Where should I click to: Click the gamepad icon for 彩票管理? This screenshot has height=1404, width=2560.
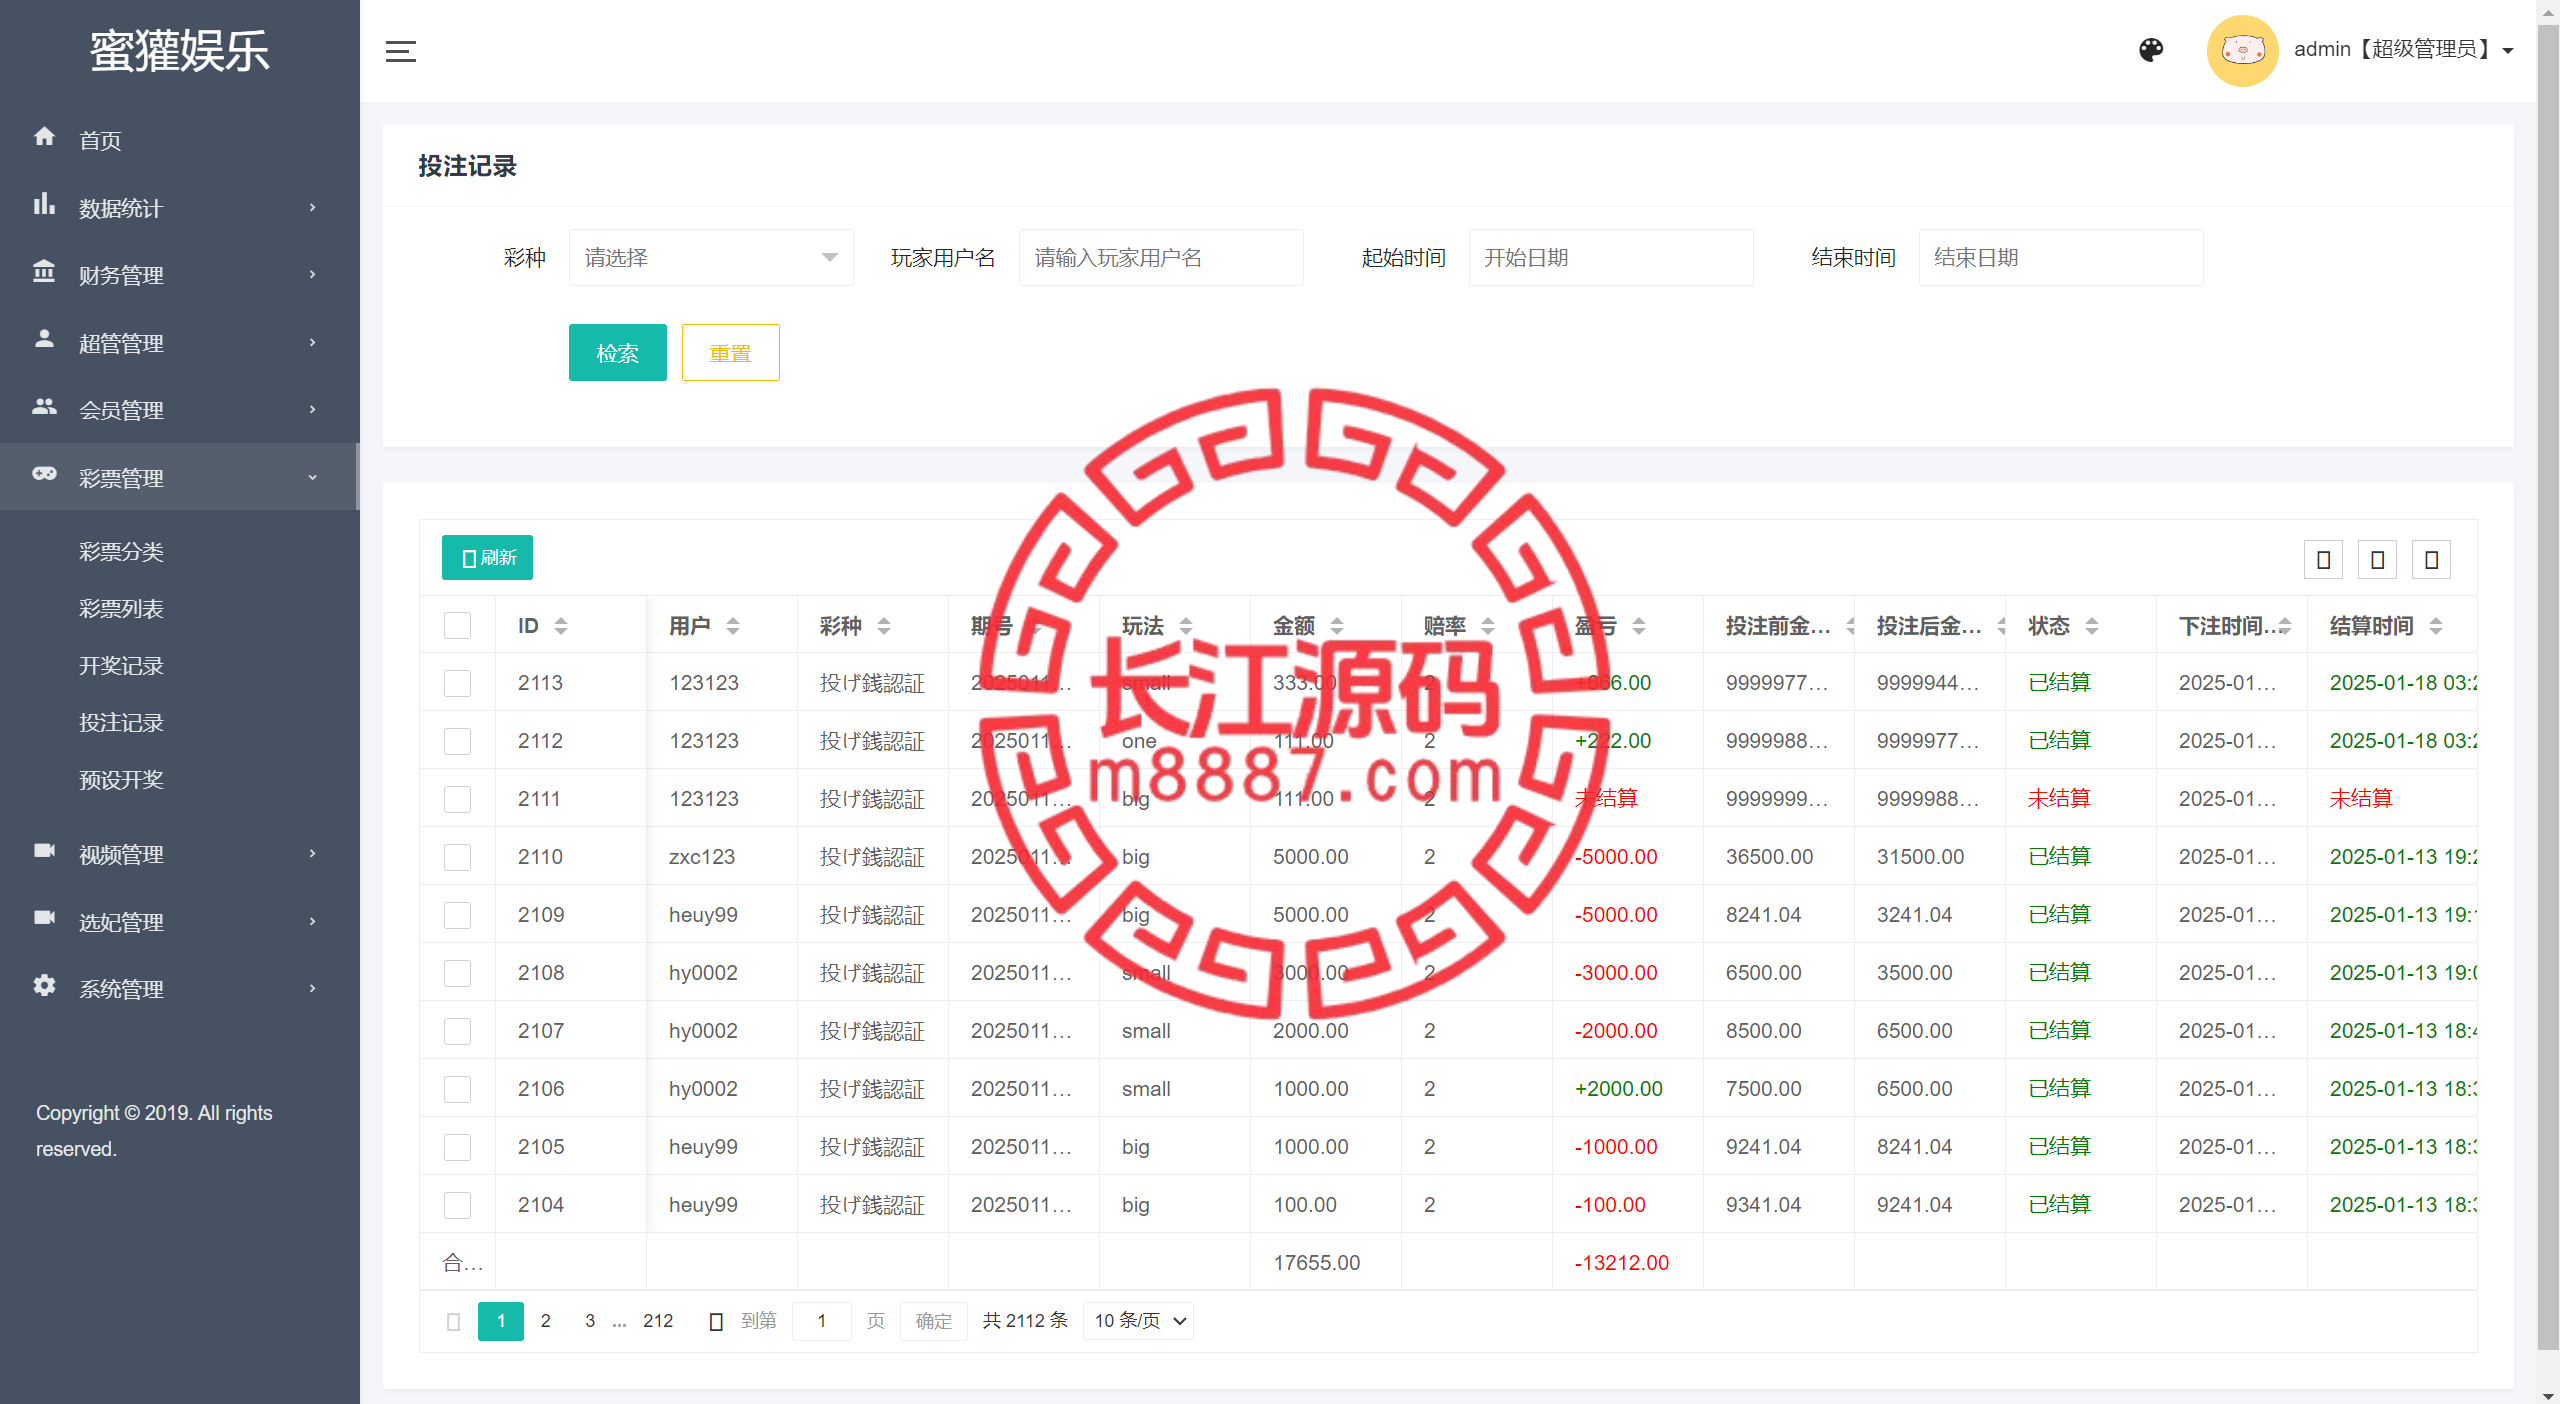point(44,474)
